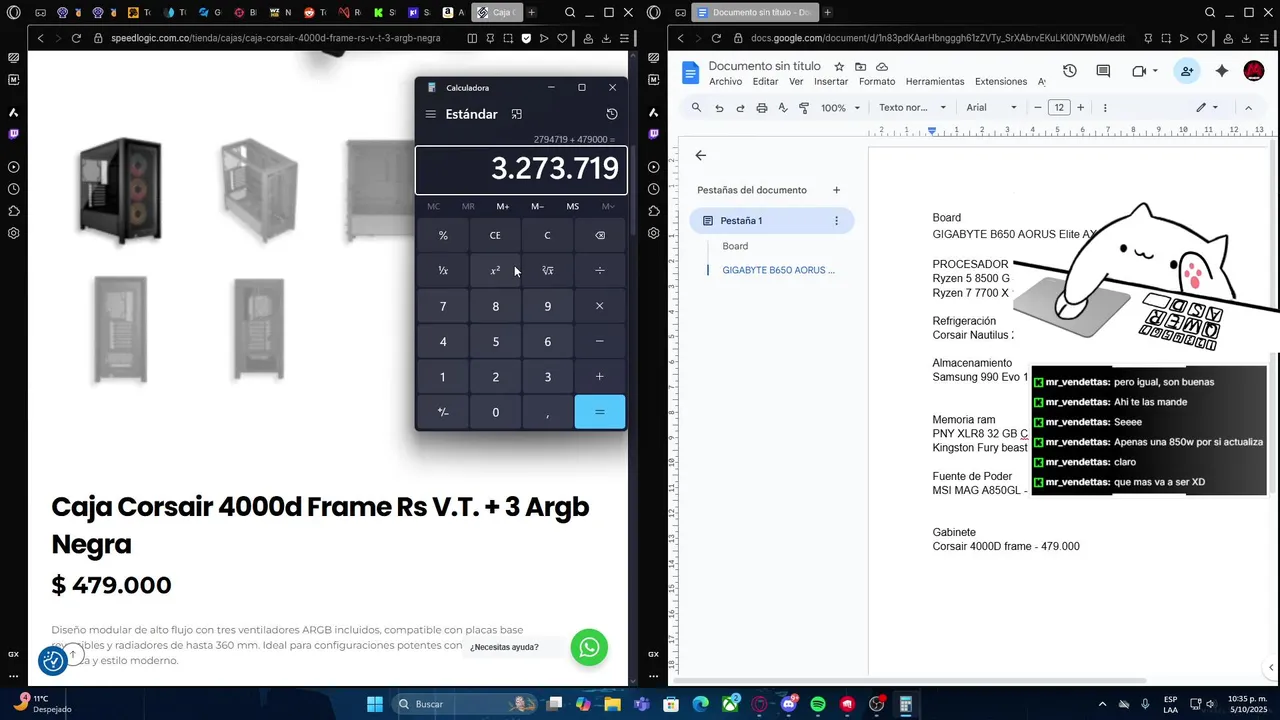The image size is (1280, 720).
Task: Open the Editar menu
Action: [x=765, y=82]
